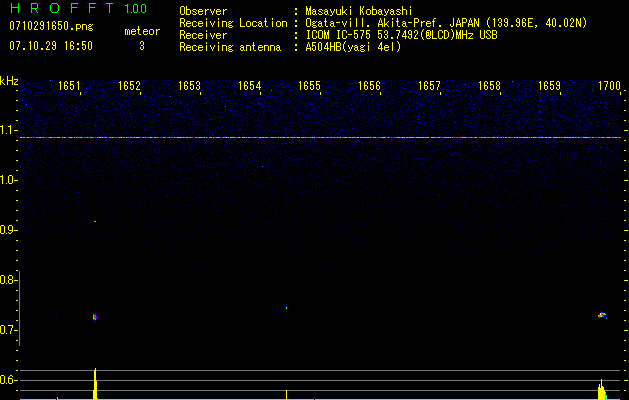This screenshot has width=629, height=400.
Task: Select the filename 0710291650.png
Action: (51, 27)
